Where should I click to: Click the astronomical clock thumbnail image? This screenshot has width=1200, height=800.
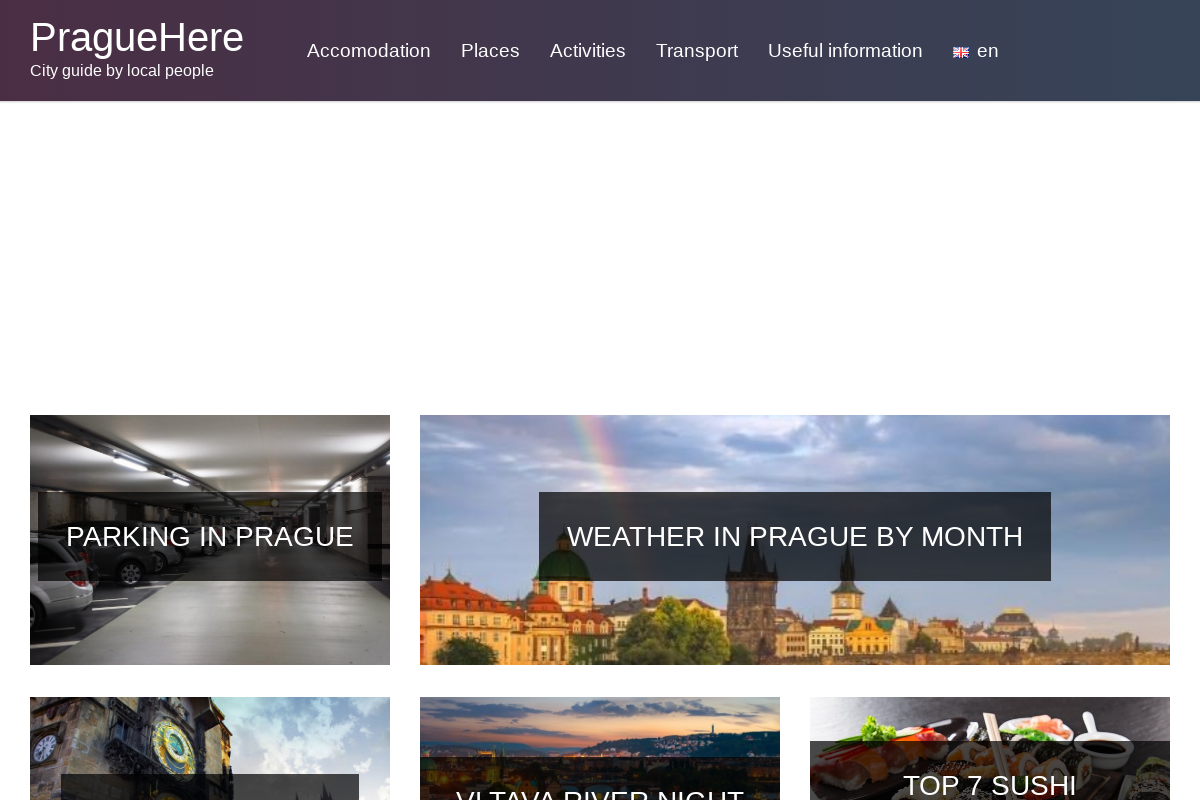(x=209, y=740)
